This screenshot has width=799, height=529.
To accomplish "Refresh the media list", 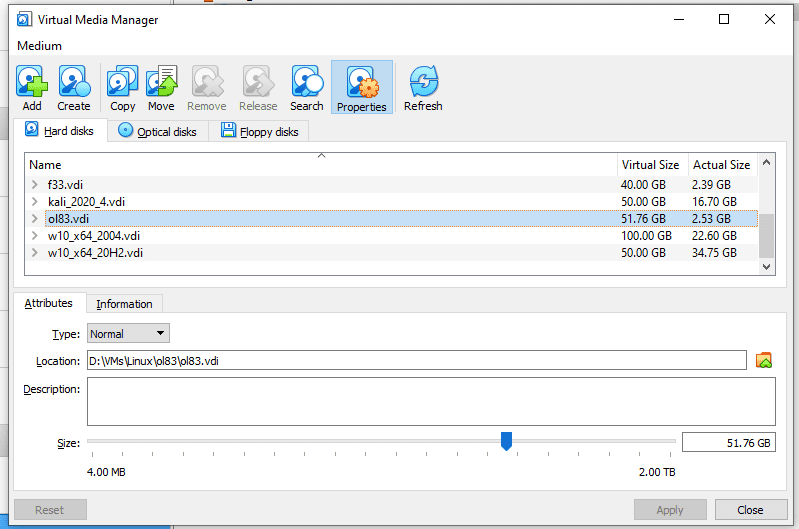I will [423, 86].
